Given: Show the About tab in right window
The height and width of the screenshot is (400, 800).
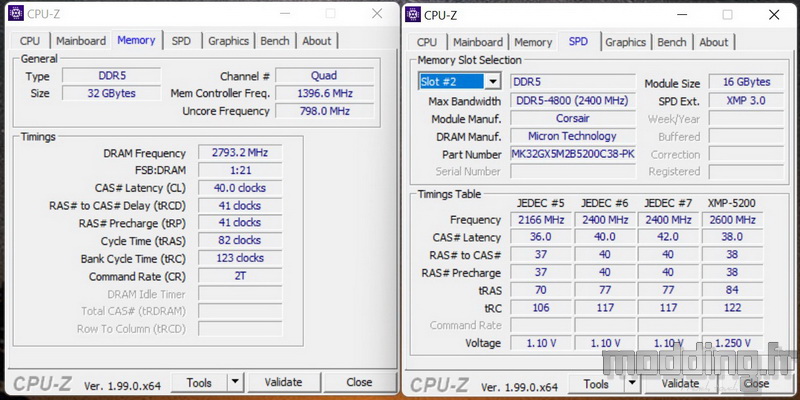Looking at the screenshot, I should coord(714,42).
